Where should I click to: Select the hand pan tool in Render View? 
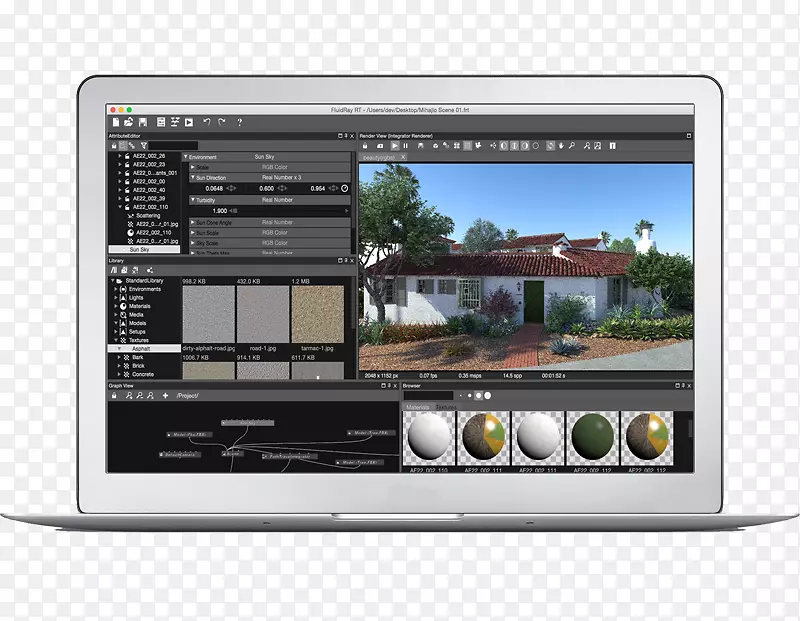point(561,146)
